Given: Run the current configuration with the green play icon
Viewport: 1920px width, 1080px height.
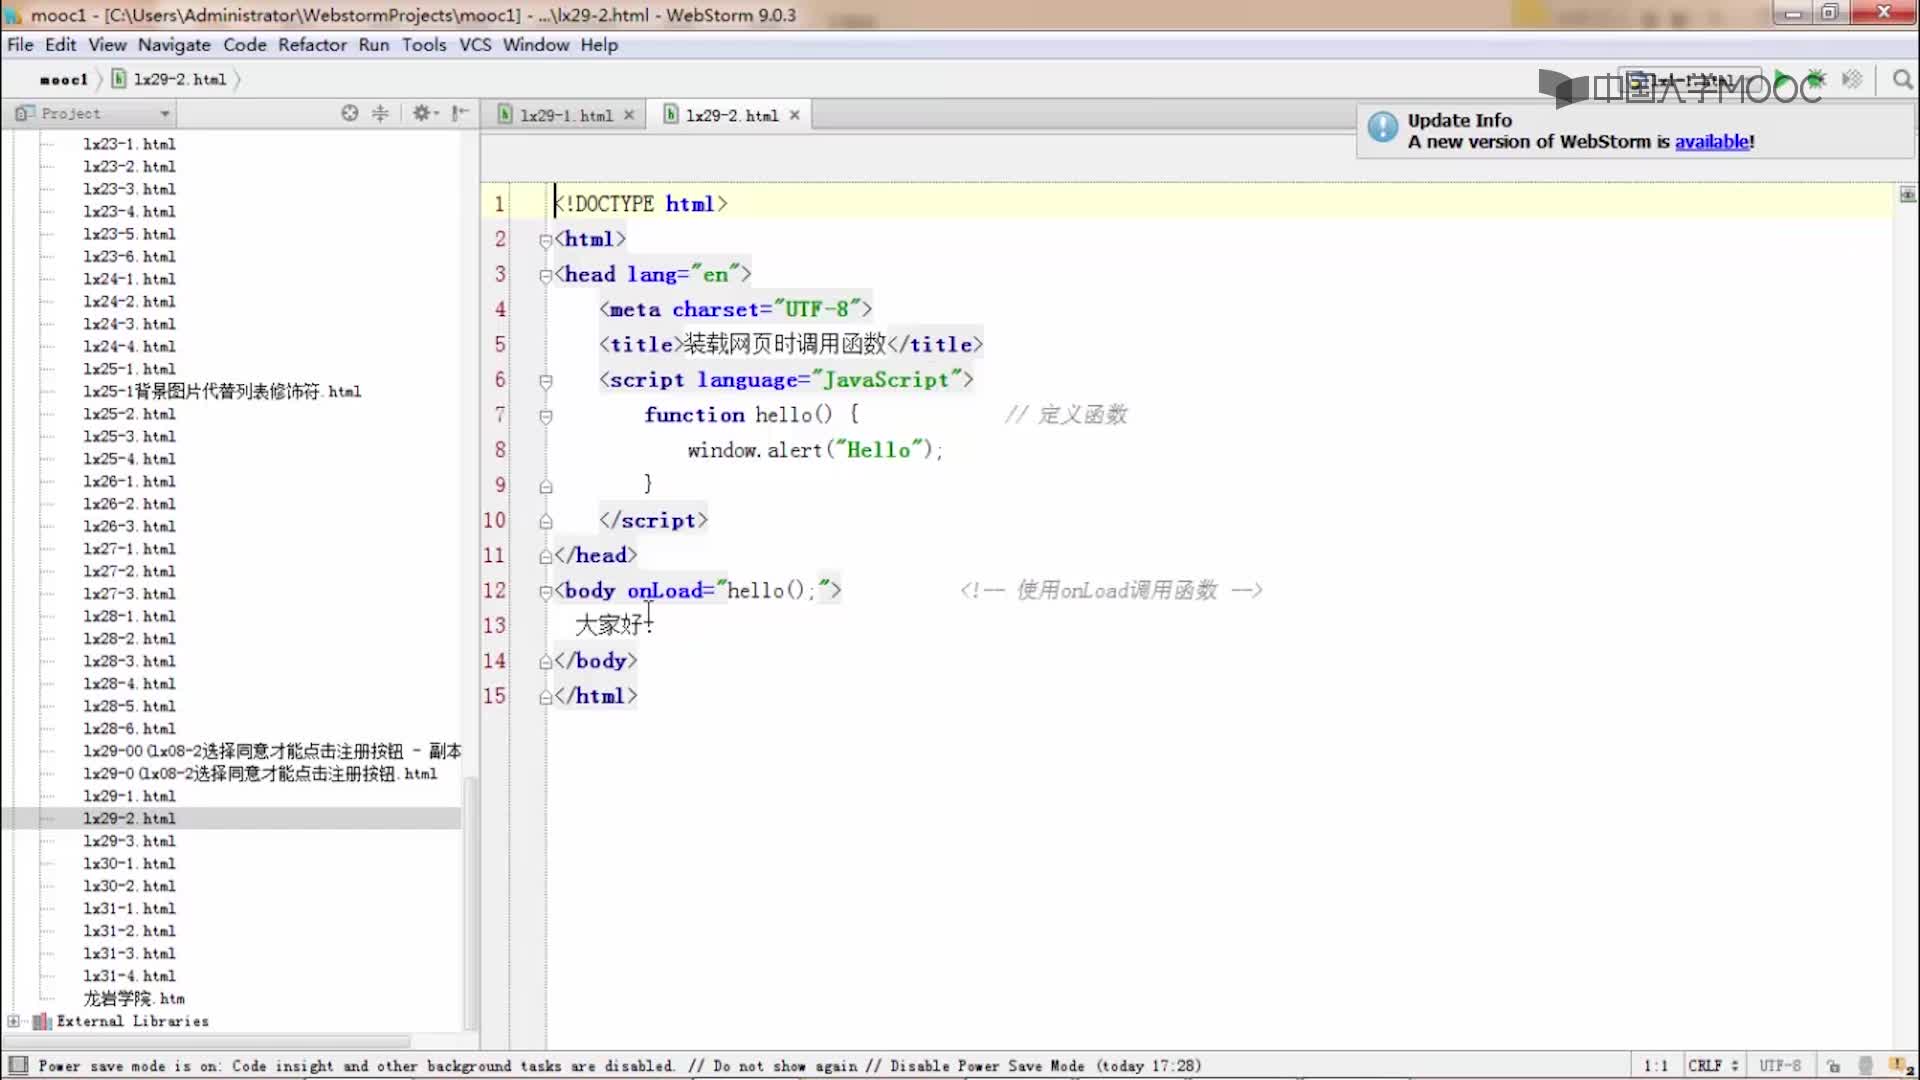Looking at the screenshot, I should [1781, 80].
